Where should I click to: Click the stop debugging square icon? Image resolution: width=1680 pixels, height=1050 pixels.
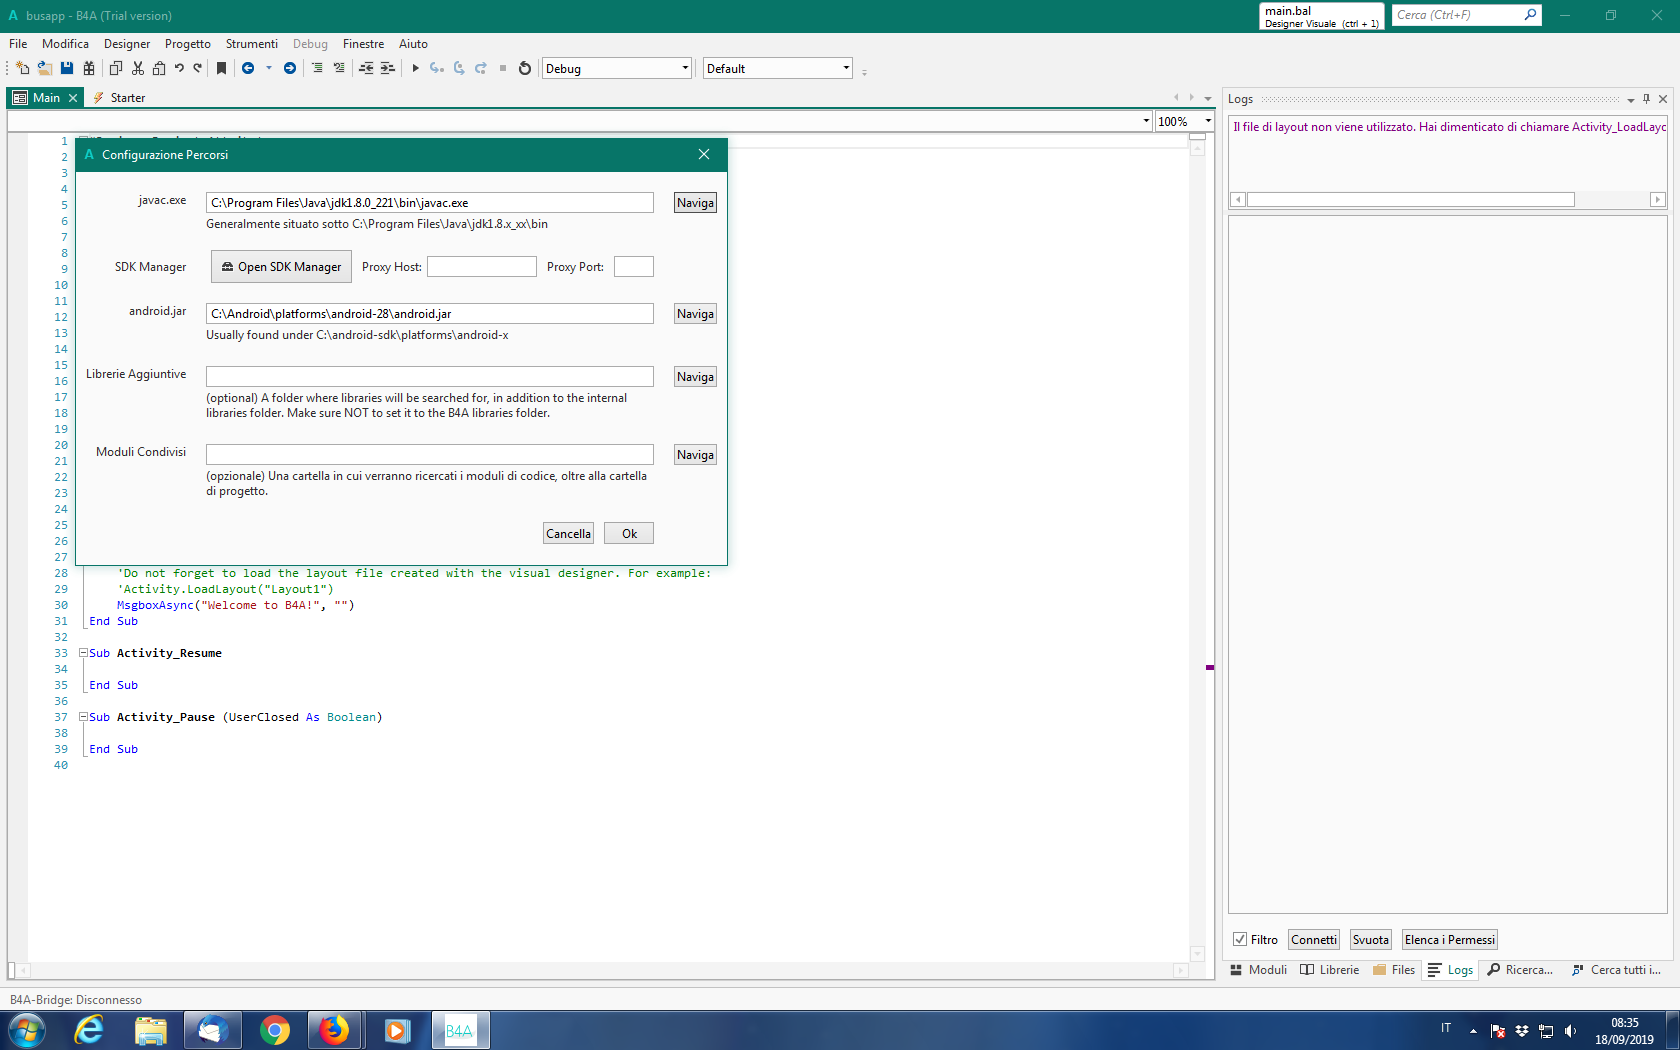[503, 68]
